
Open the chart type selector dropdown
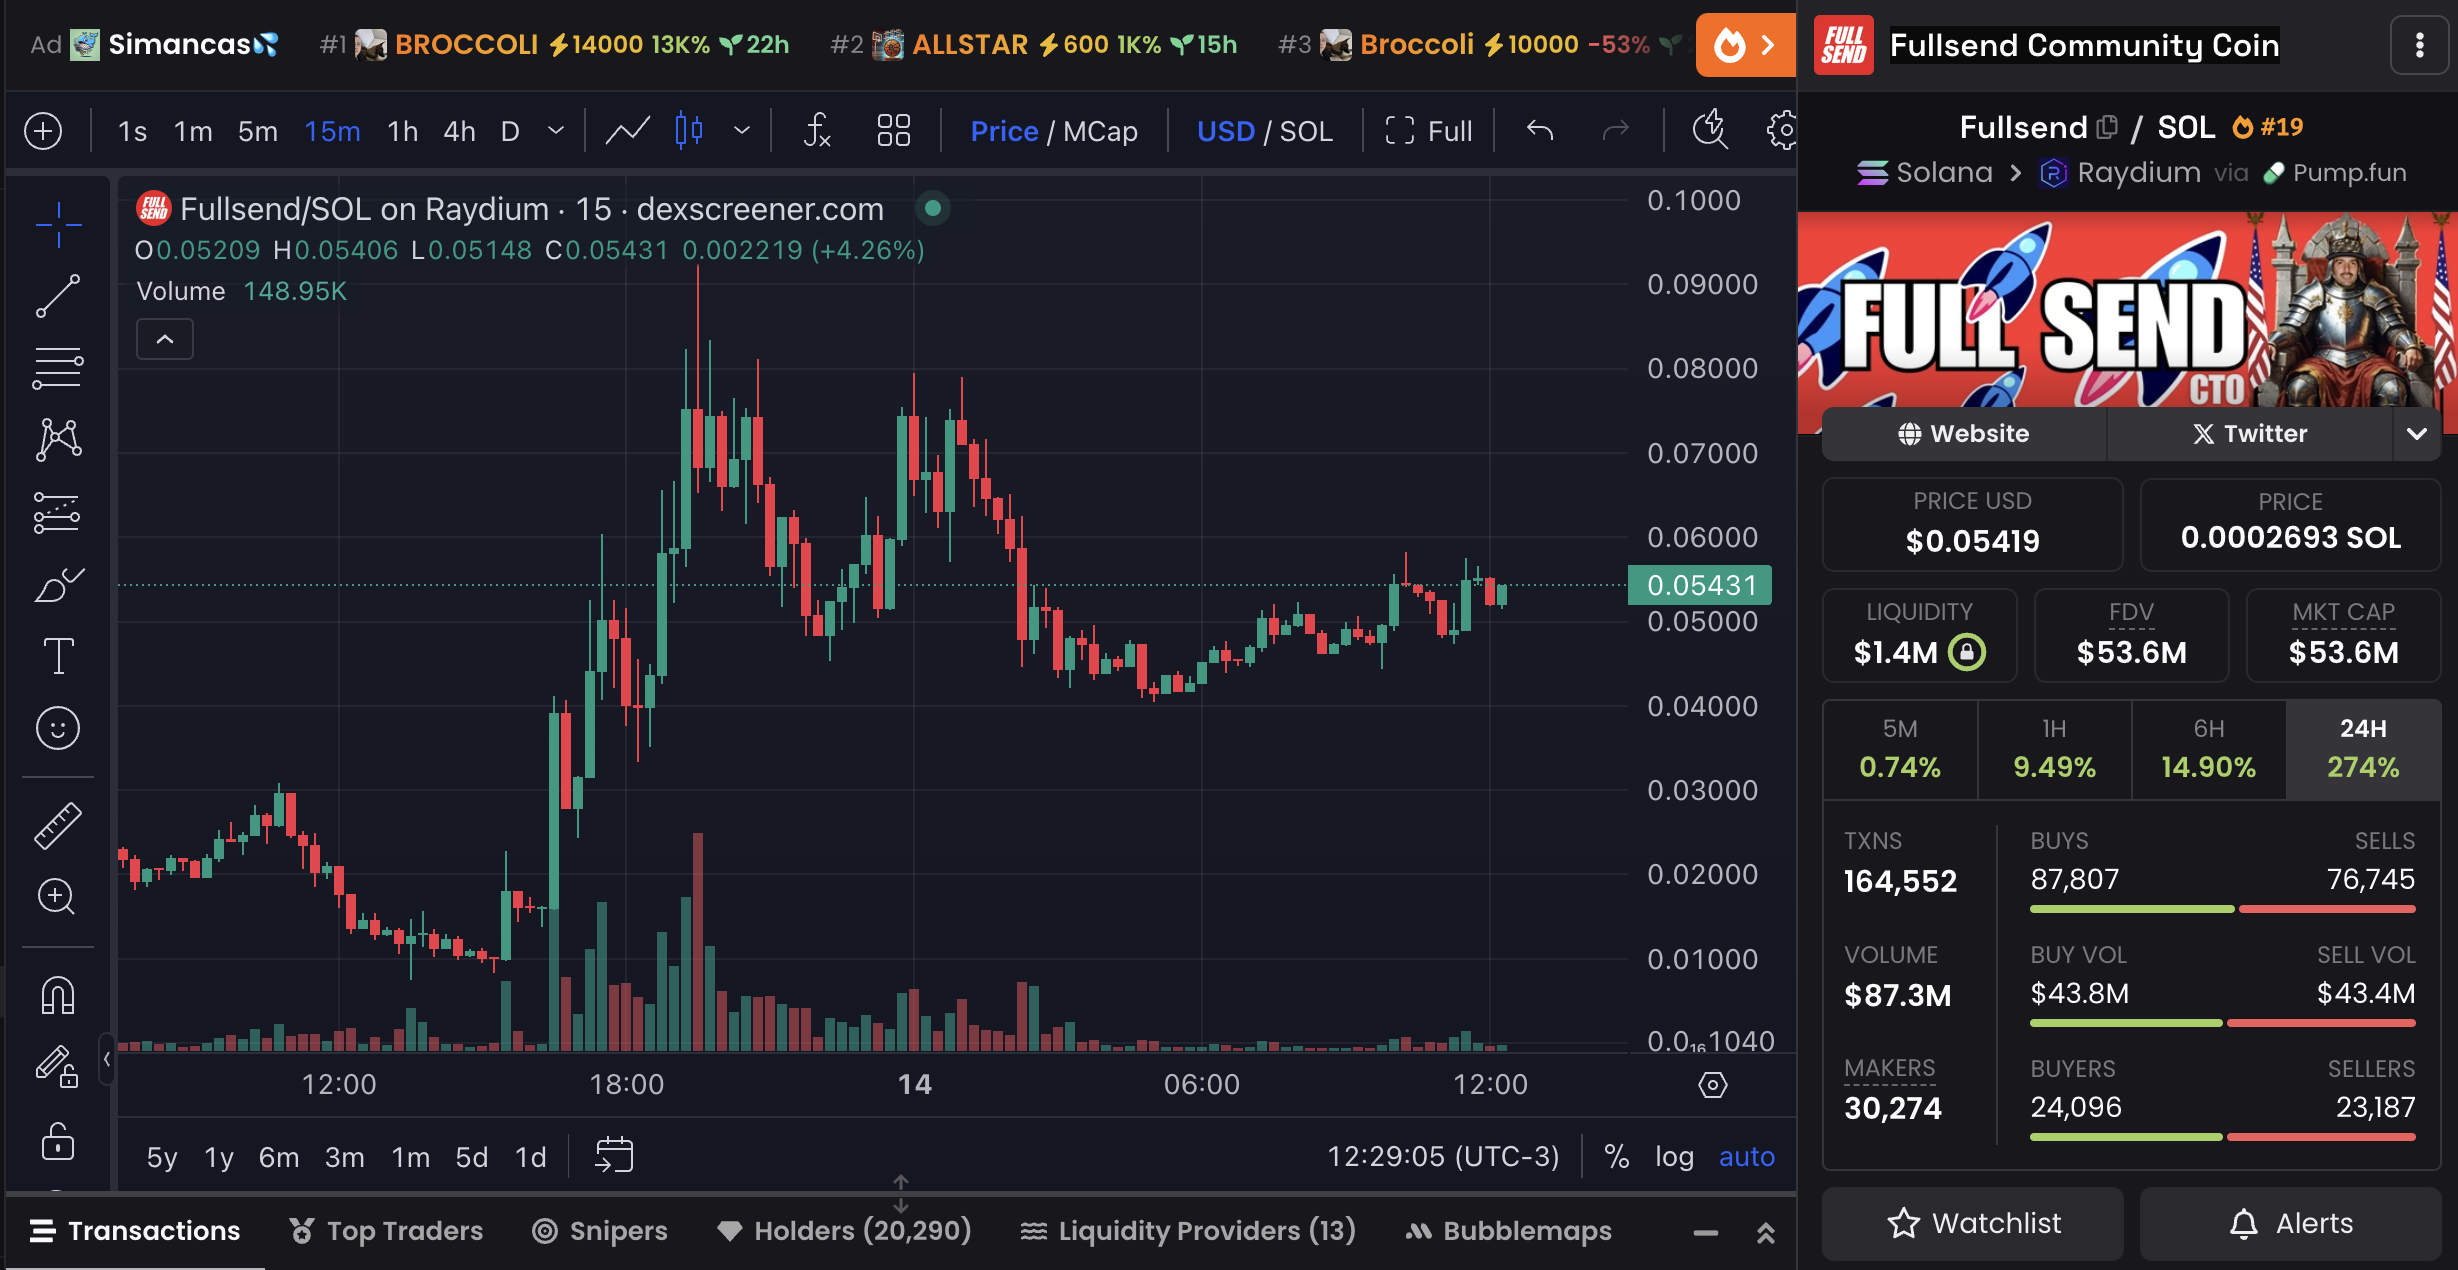tap(738, 128)
